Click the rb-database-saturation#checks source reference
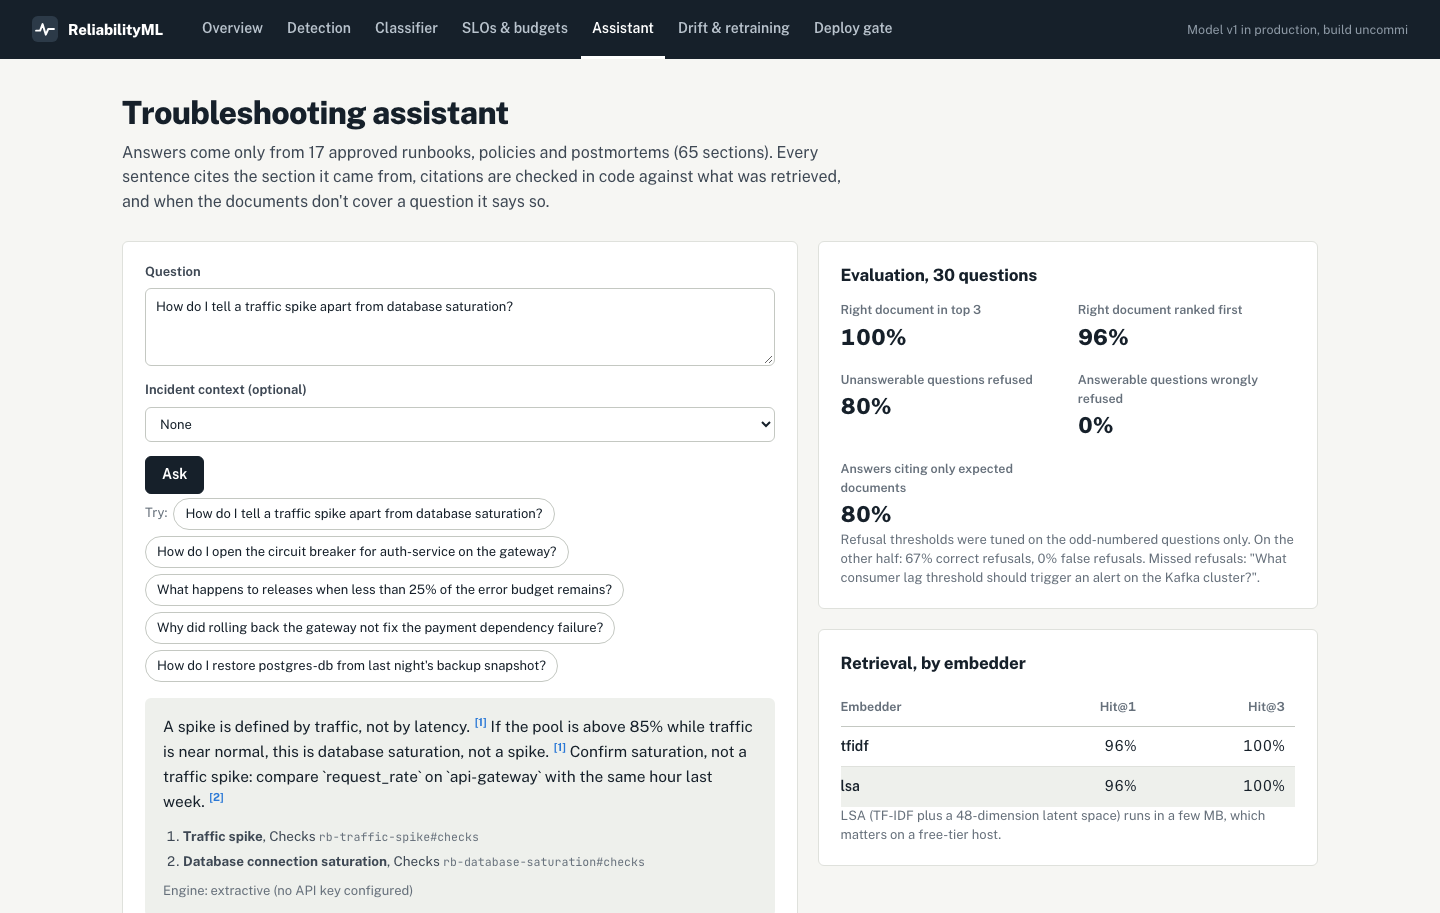The image size is (1440, 913). (x=544, y=862)
